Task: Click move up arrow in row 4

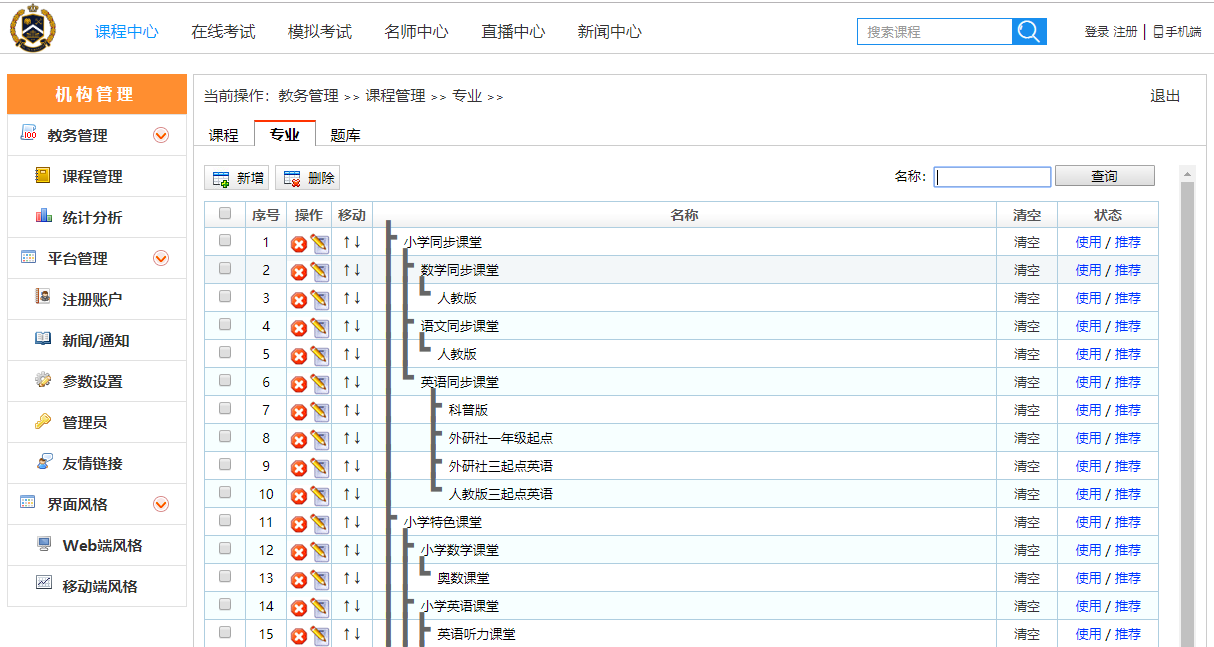Action: pos(346,326)
